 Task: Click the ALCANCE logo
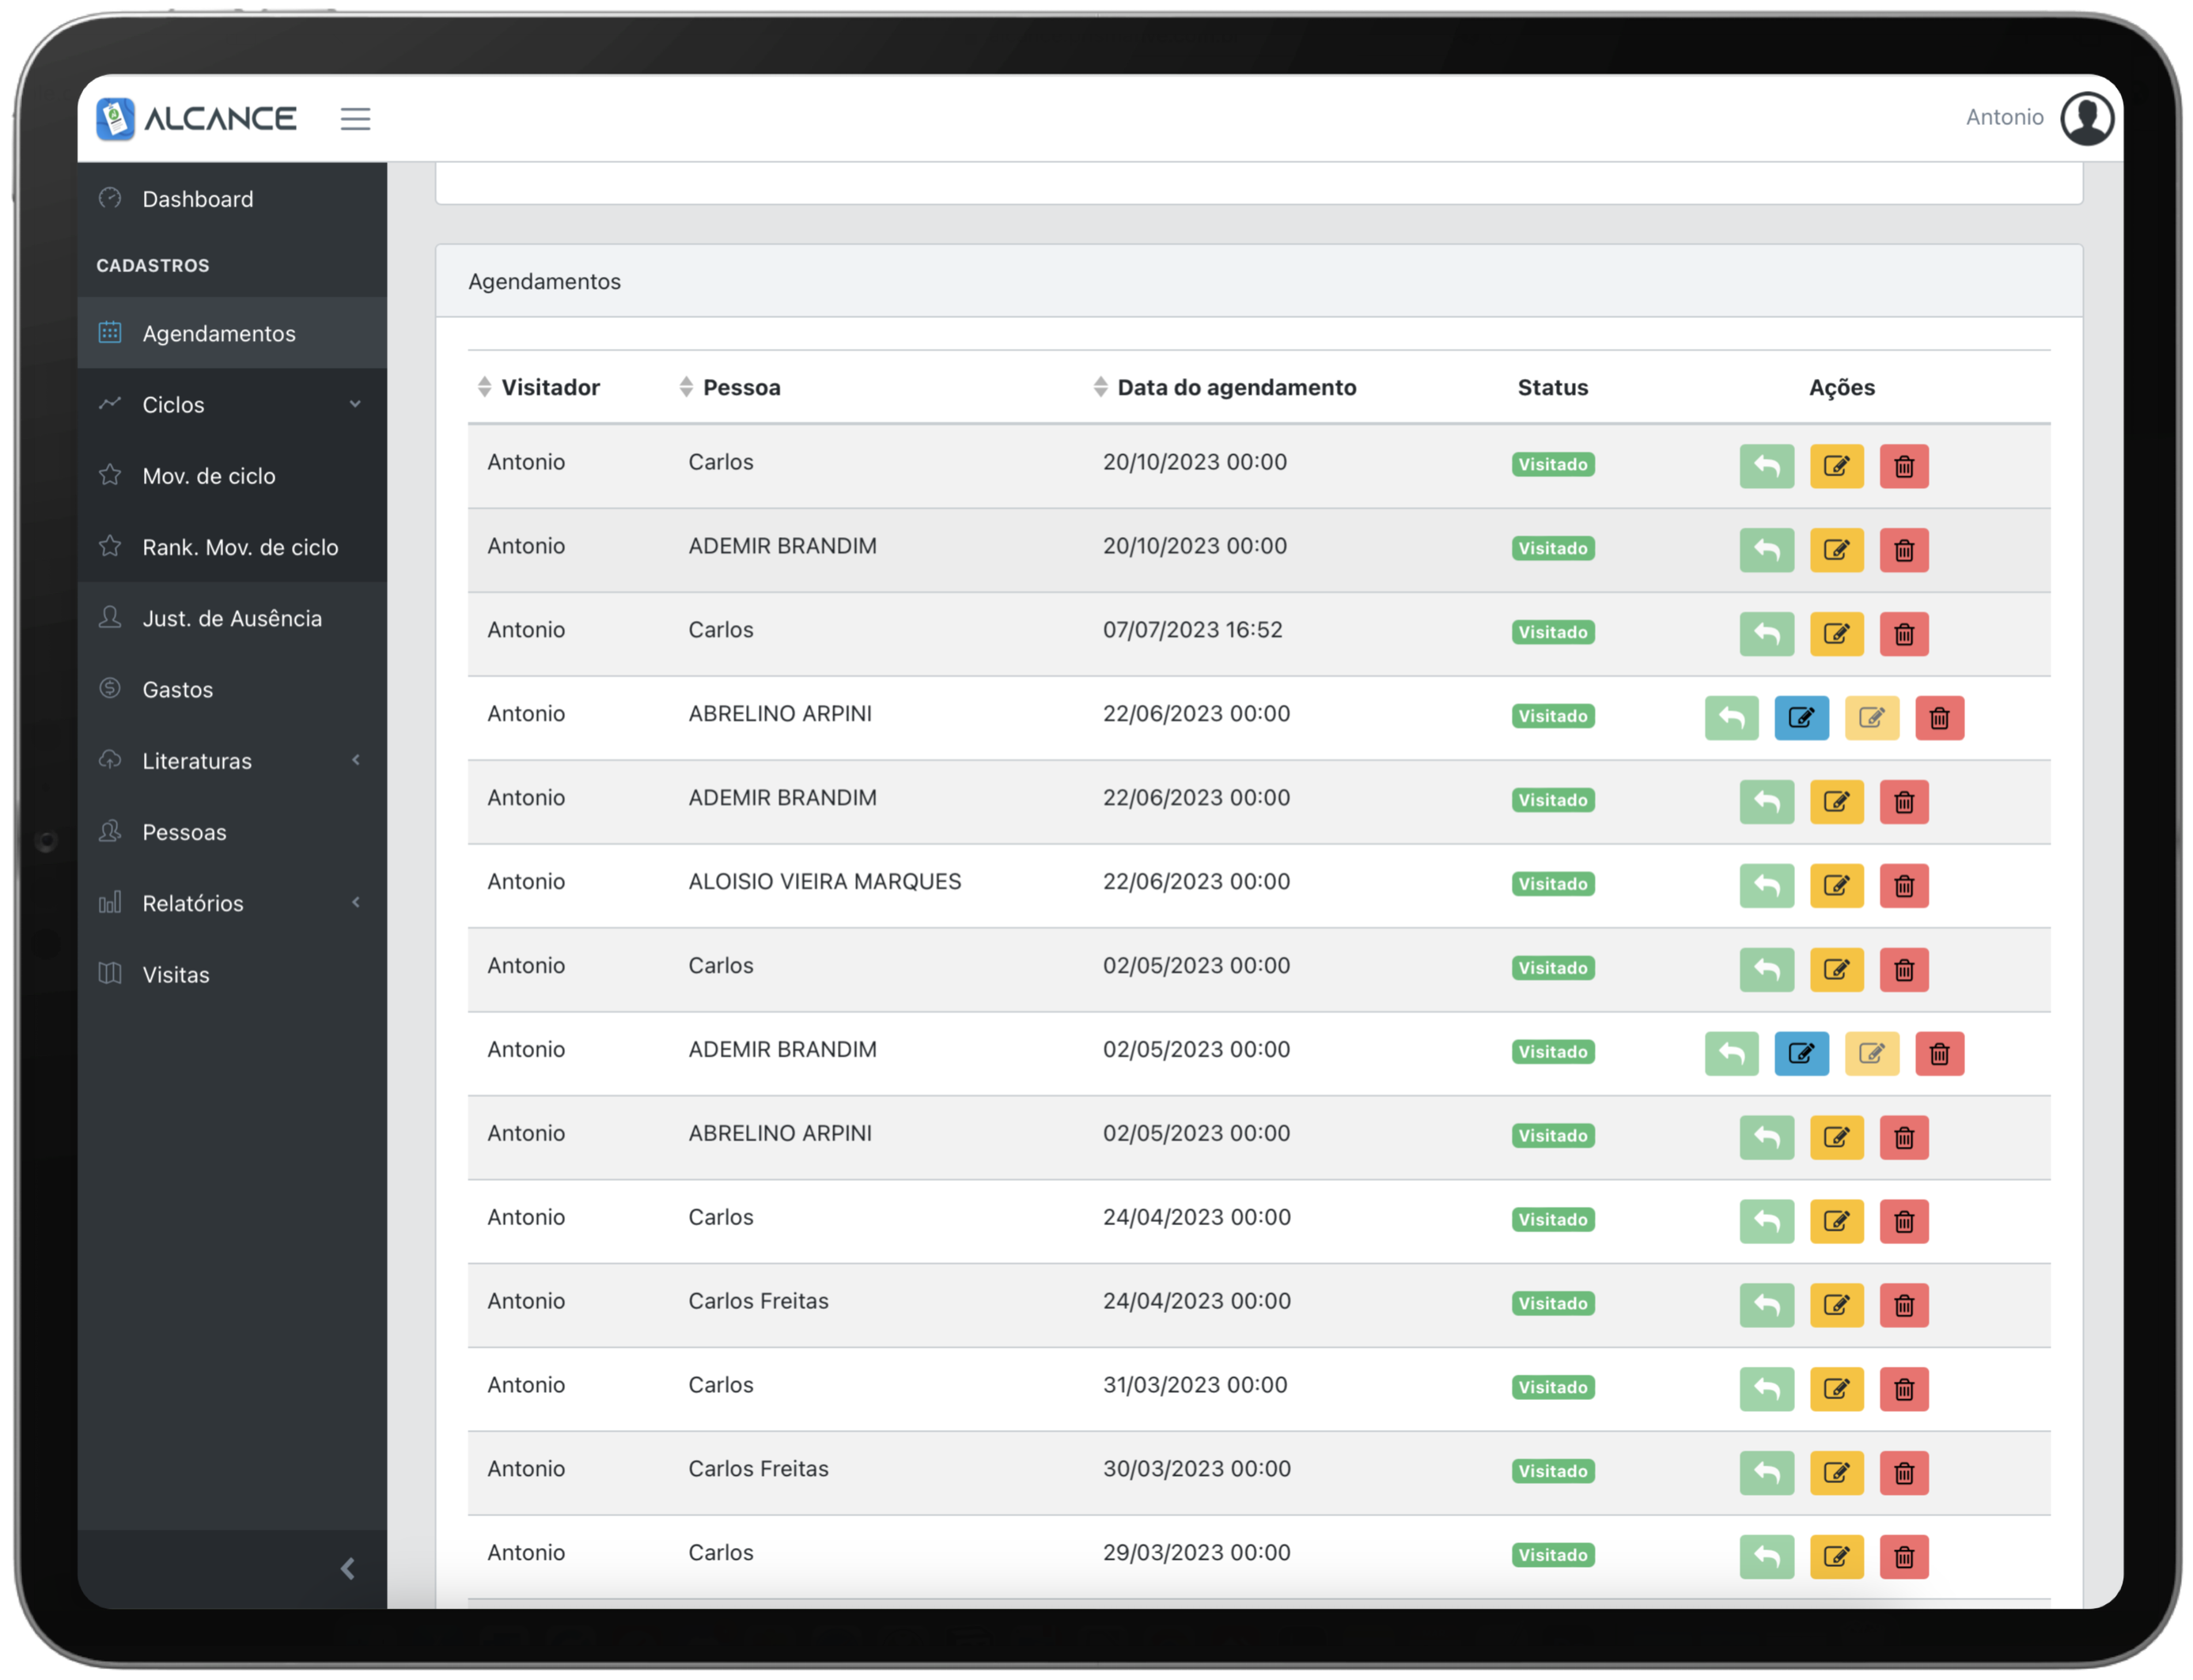(x=197, y=119)
